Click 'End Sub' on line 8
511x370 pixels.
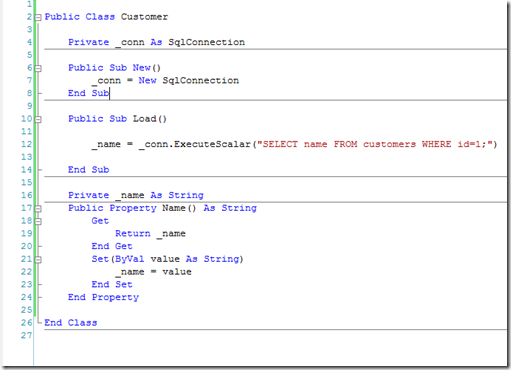pos(88,93)
